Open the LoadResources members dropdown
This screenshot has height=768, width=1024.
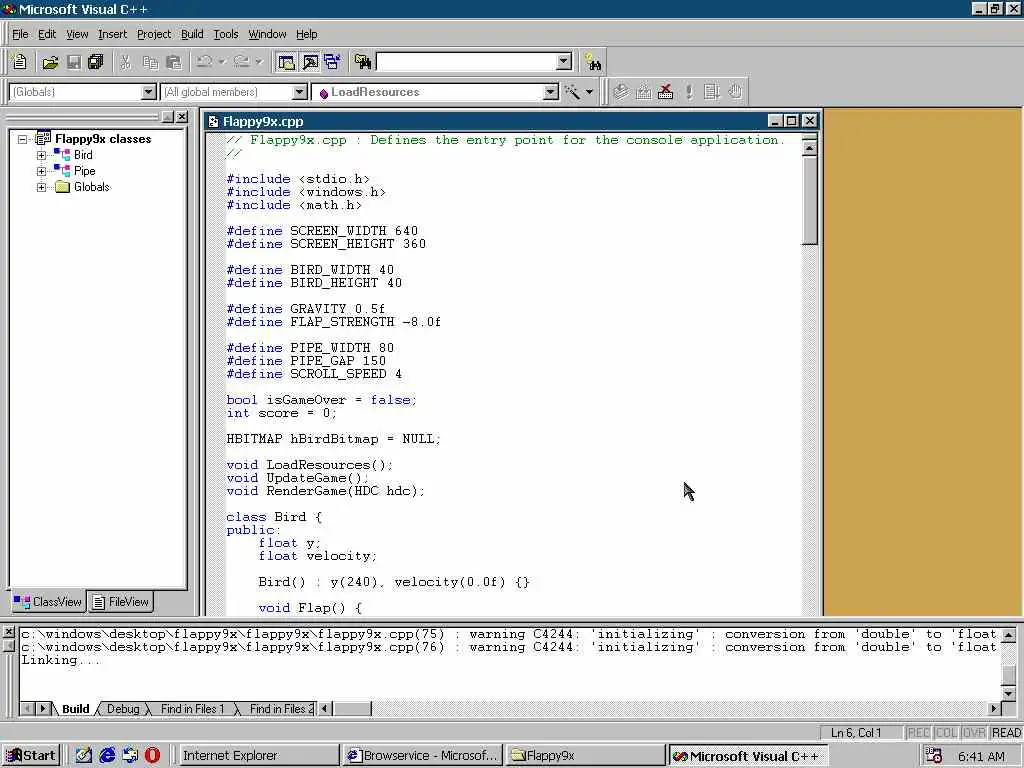point(551,92)
